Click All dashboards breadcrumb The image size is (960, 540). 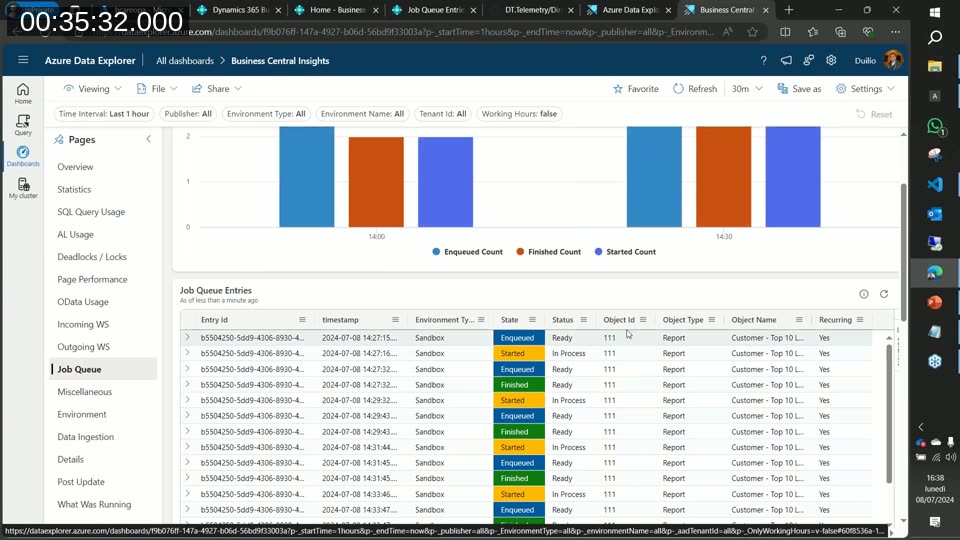(185, 61)
